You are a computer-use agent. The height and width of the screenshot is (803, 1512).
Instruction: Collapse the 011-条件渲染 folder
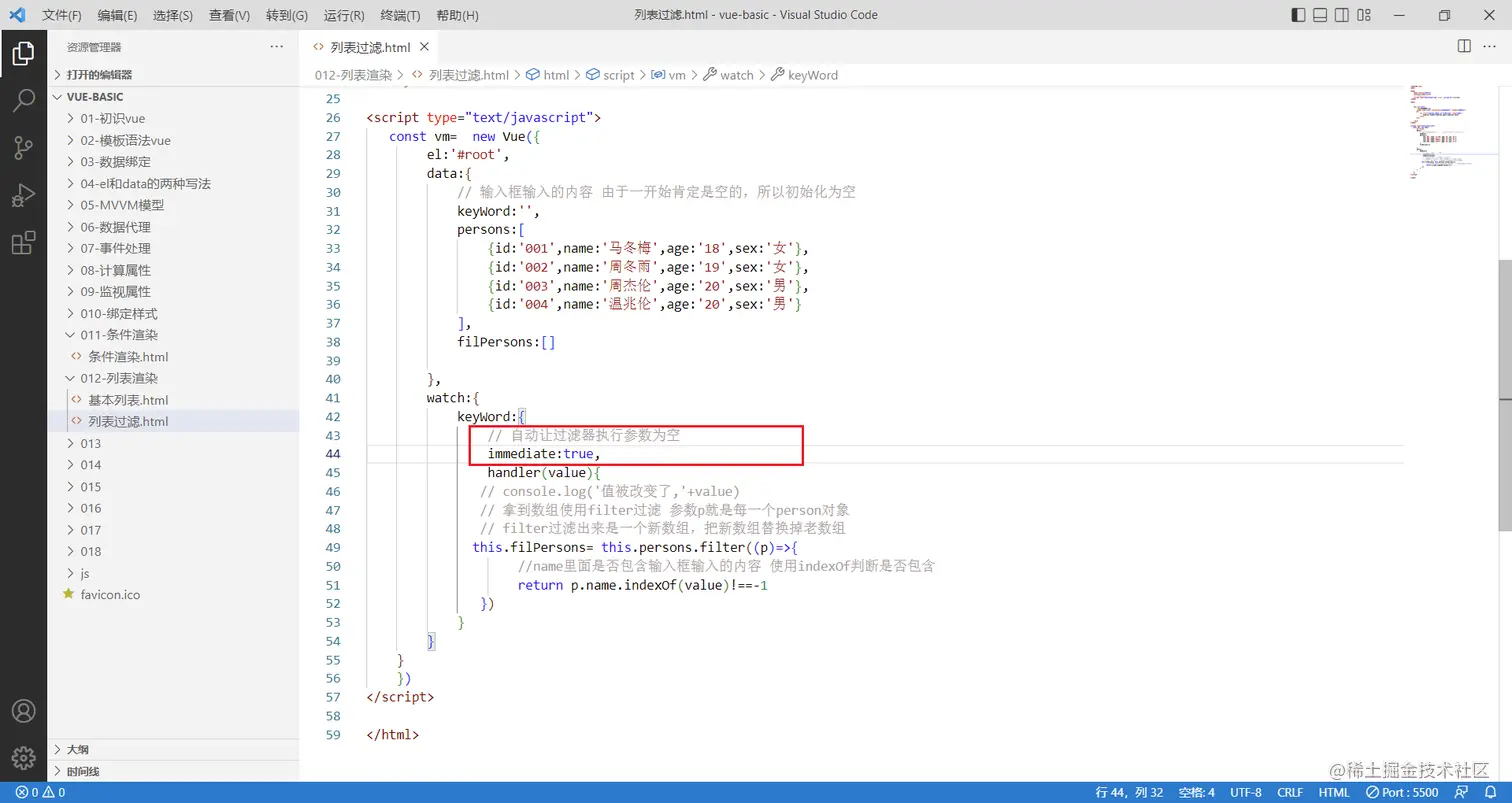pyautogui.click(x=173, y=335)
